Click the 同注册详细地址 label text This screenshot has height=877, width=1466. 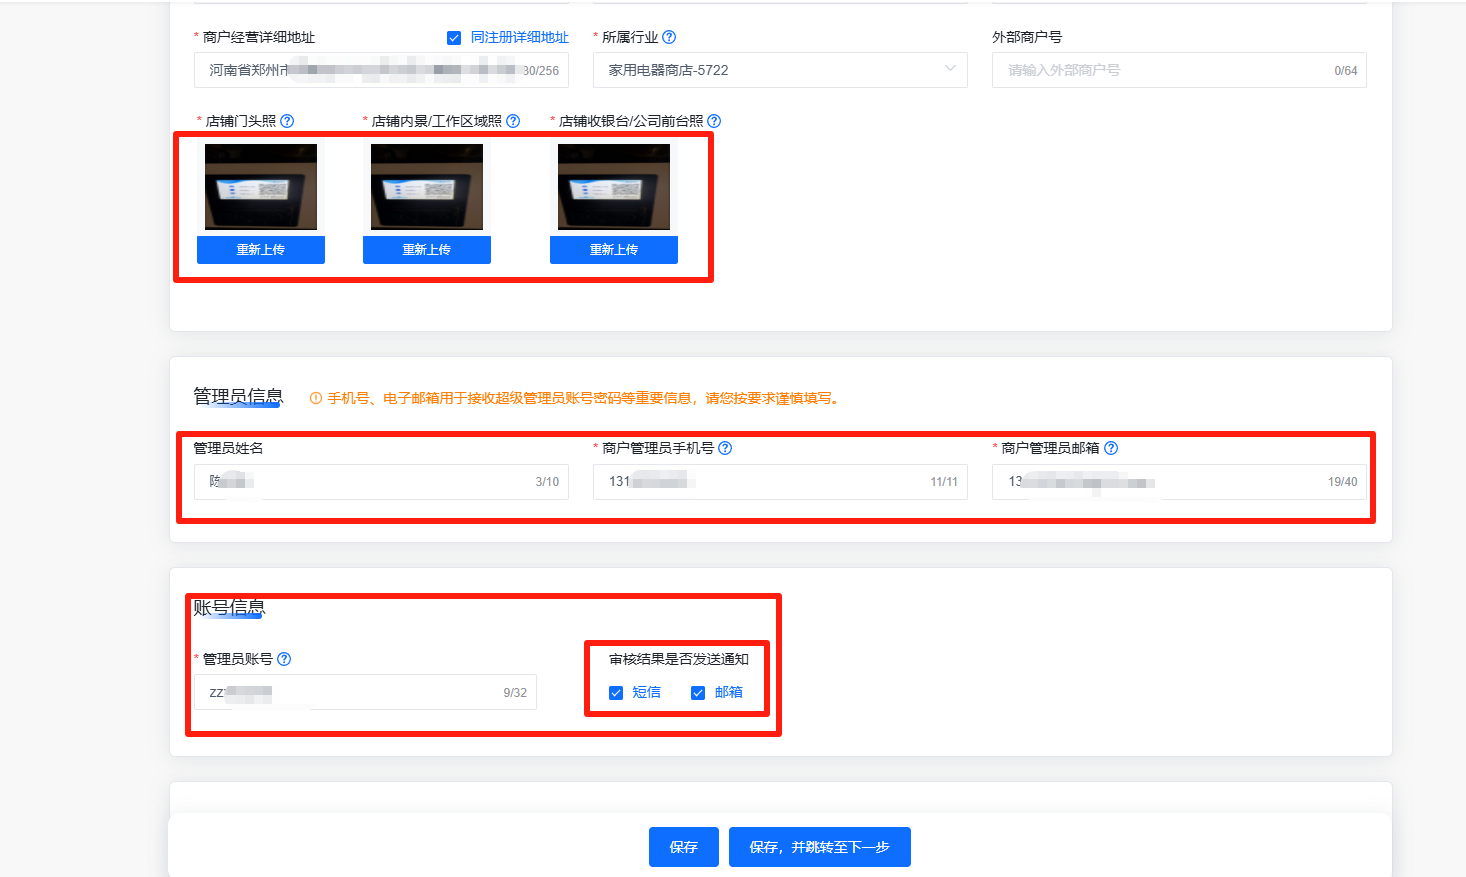tap(520, 37)
